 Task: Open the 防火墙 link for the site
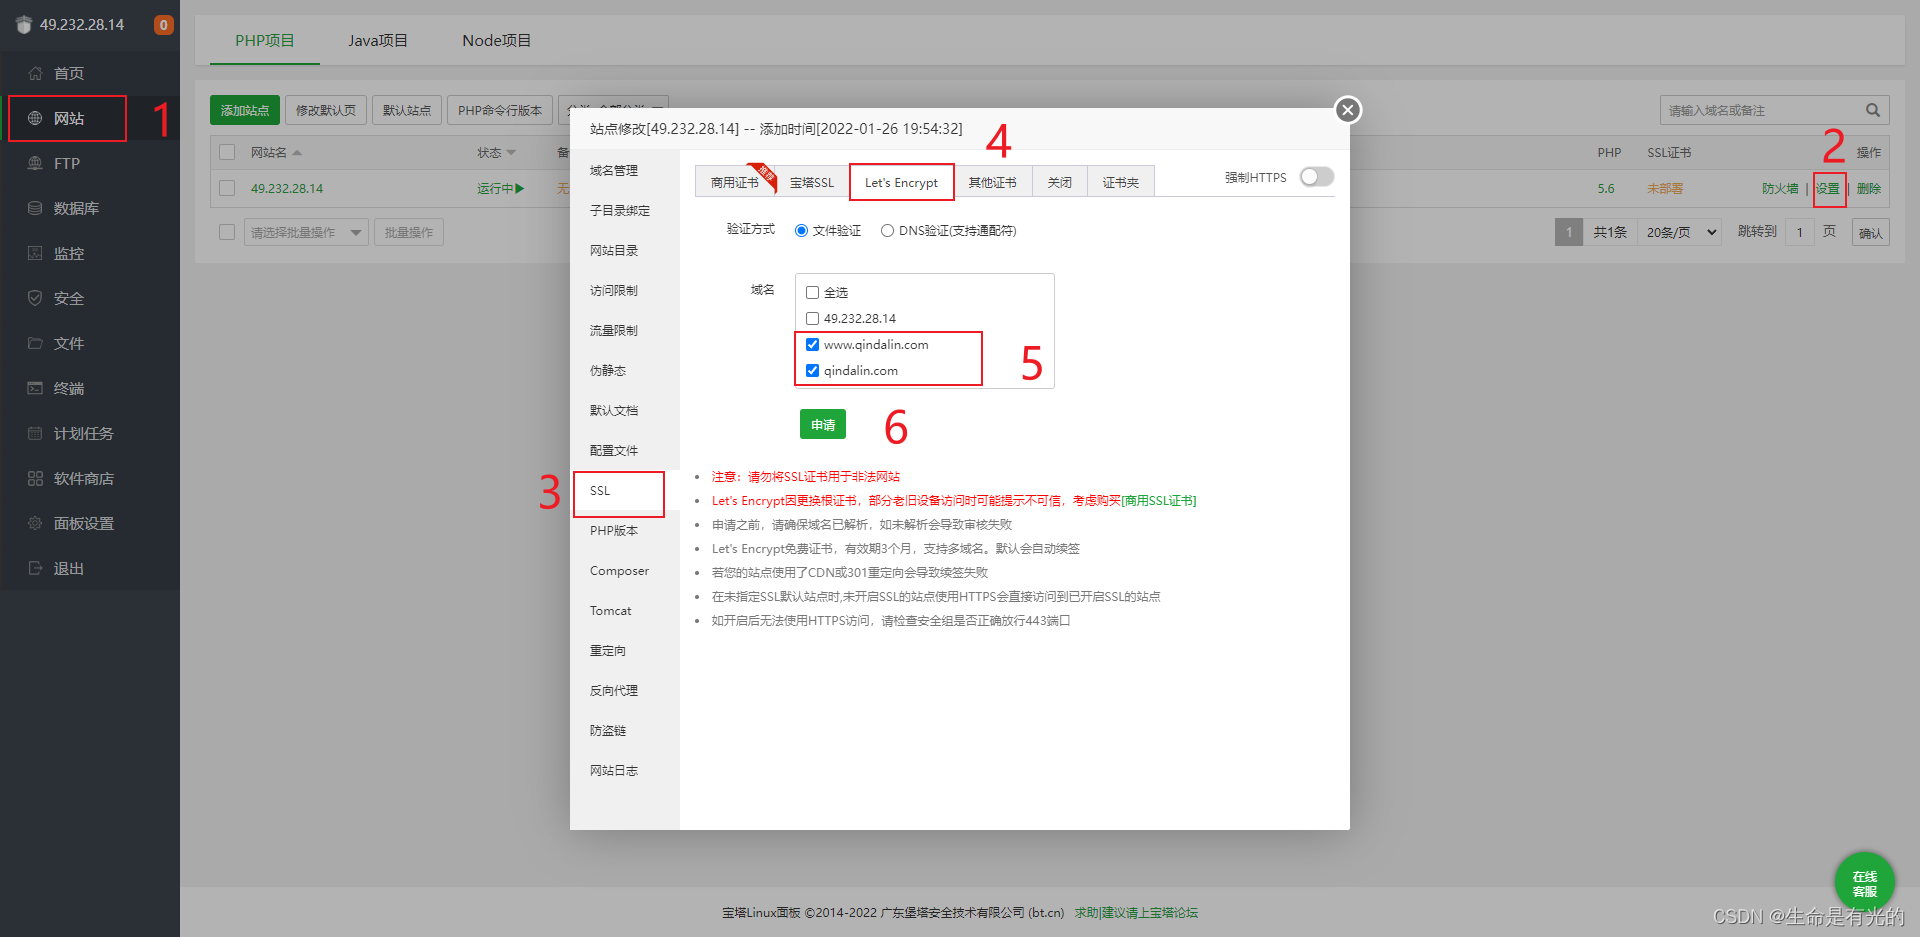[x=1780, y=189]
